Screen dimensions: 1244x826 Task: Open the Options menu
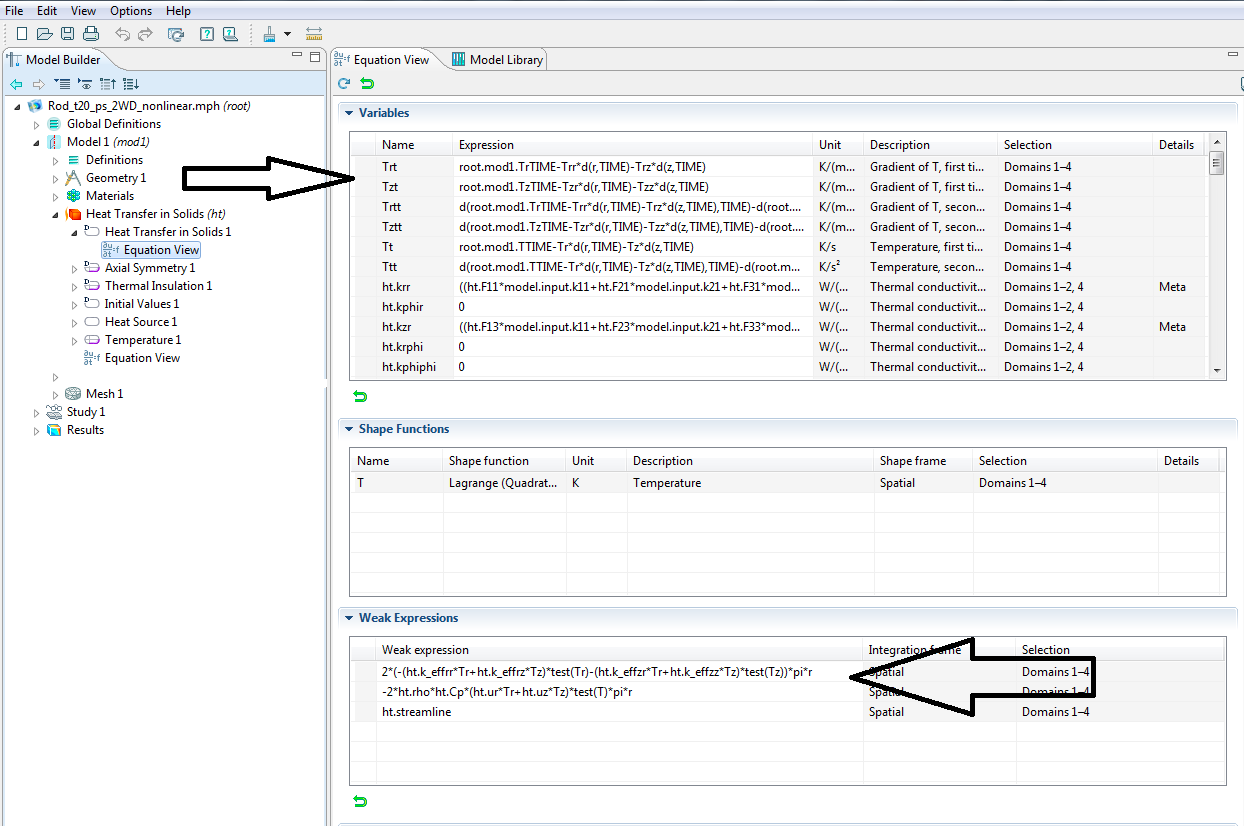tap(131, 11)
